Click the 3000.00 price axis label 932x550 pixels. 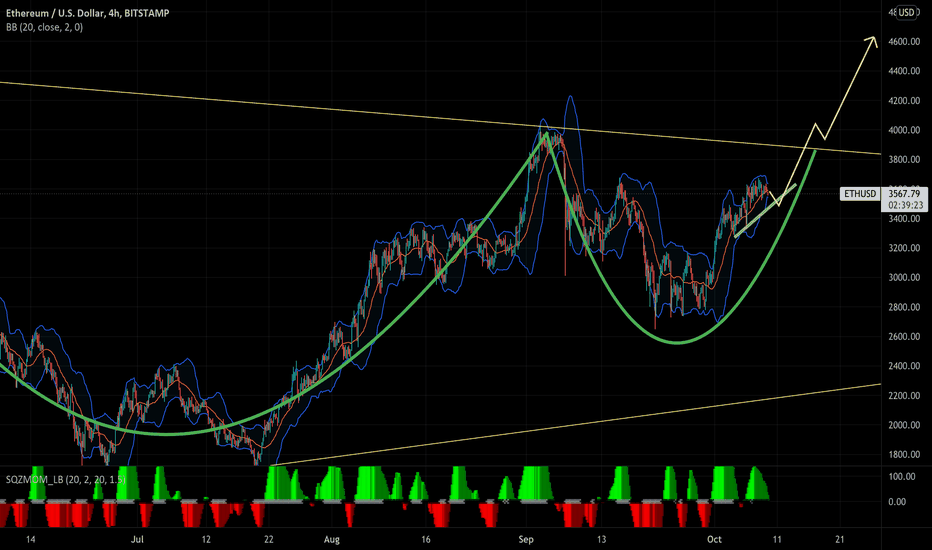904,278
